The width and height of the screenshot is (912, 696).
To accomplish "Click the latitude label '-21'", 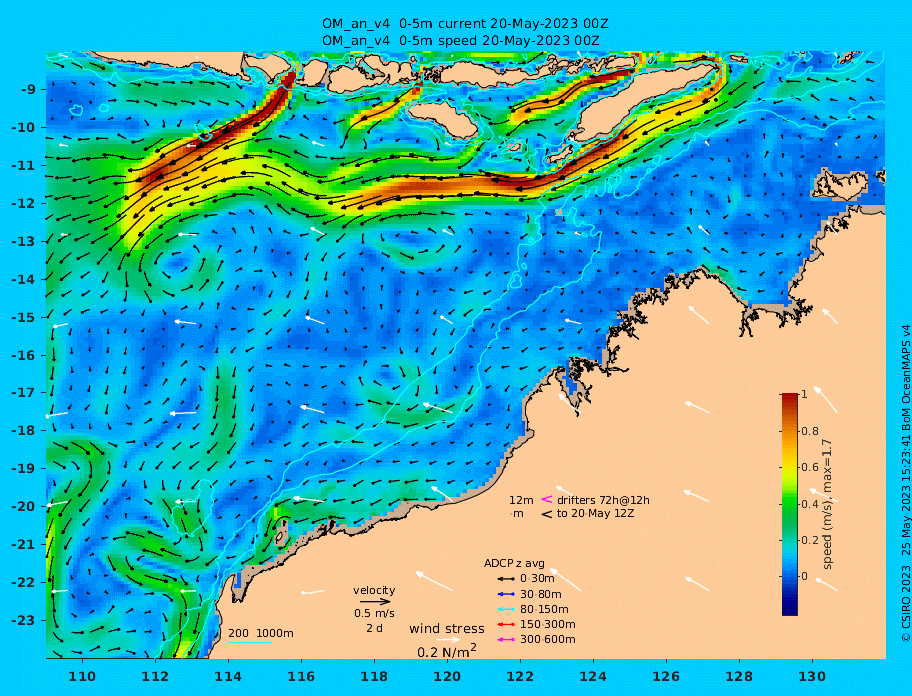I will pyautogui.click(x=23, y=545).
